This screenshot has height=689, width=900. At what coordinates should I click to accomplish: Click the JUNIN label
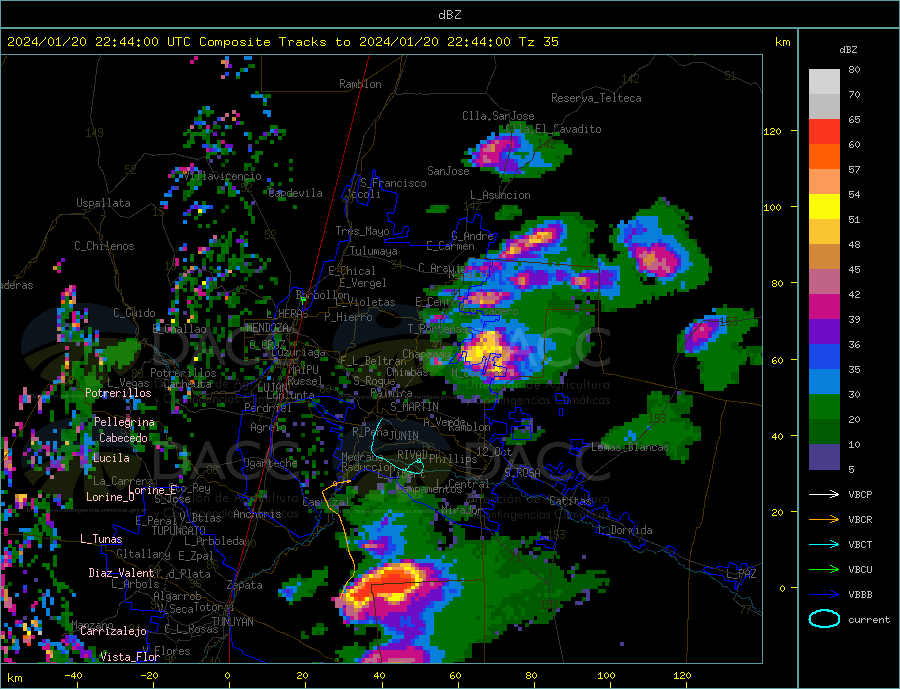[404, 436]
